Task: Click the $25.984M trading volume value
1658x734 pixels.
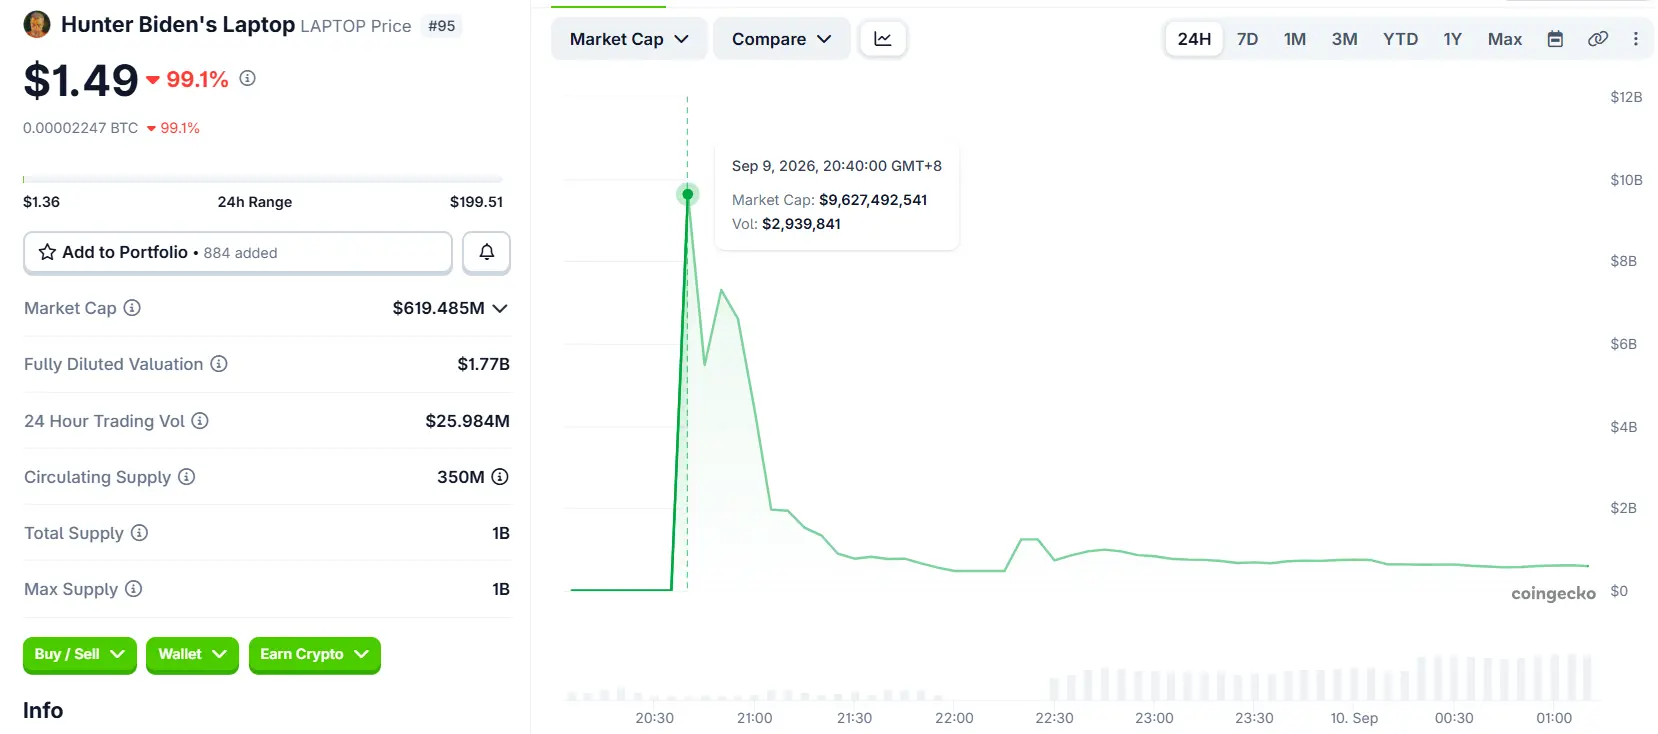Action: (467, 421)
